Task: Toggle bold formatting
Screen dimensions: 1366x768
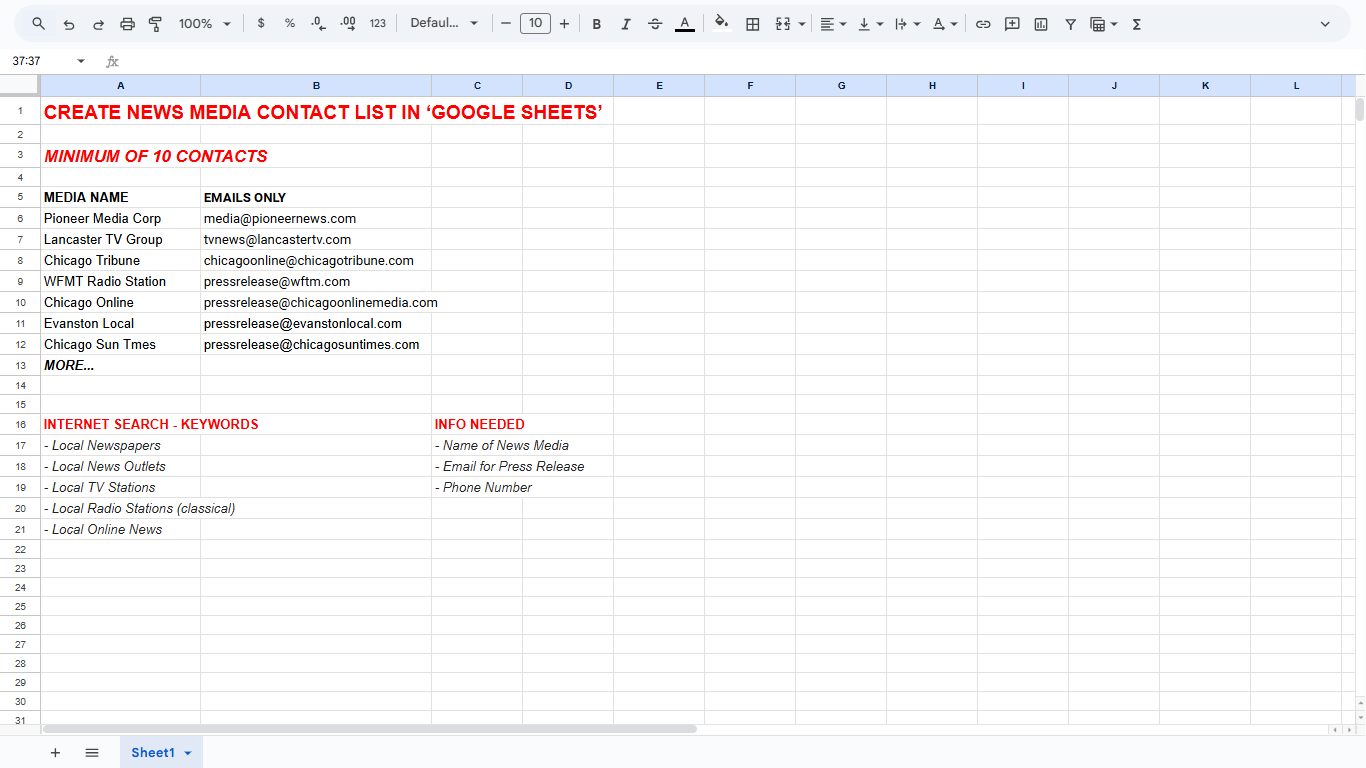Action: (x=597, y=24)
